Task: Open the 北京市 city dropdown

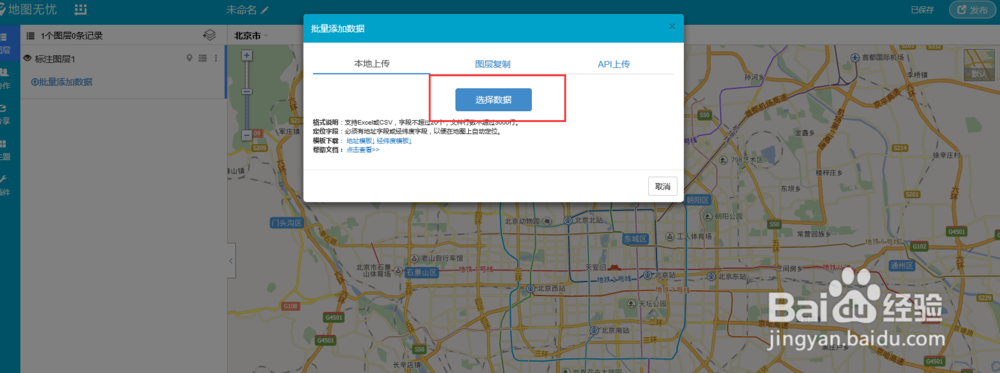Action: 251,36
